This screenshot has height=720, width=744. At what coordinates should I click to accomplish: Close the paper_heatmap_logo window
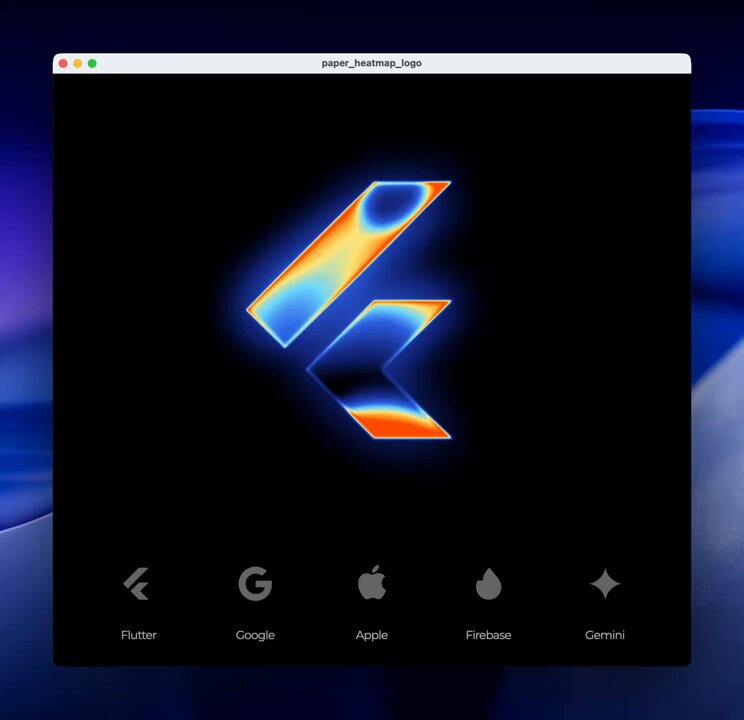(63, 63)
